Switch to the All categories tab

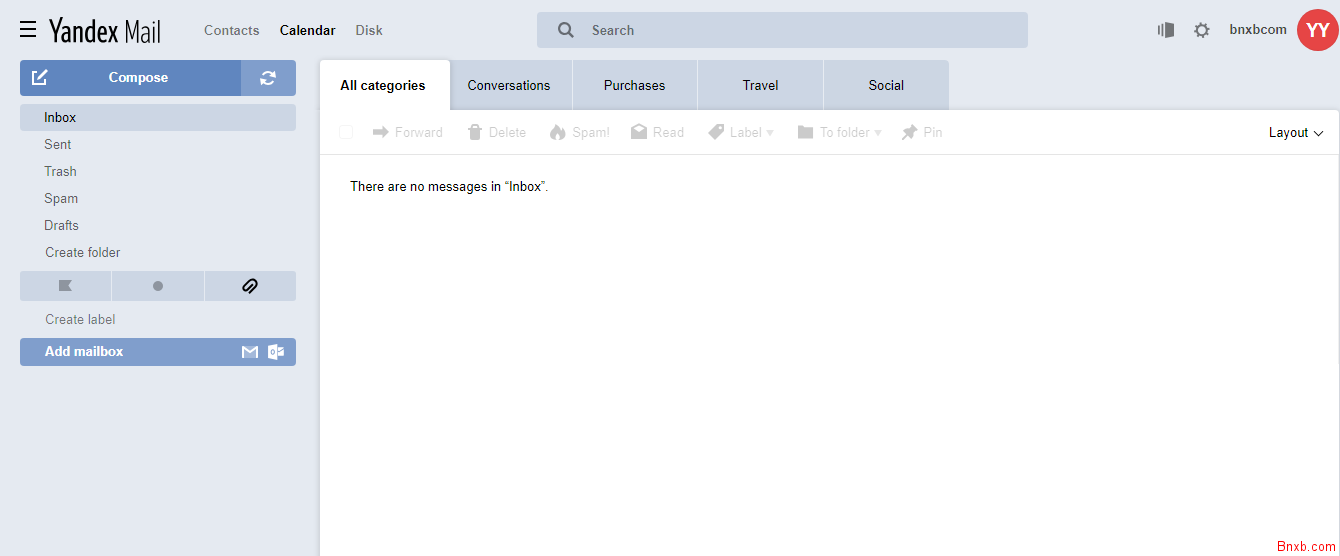pyautogui.click(x=384, y=85)
